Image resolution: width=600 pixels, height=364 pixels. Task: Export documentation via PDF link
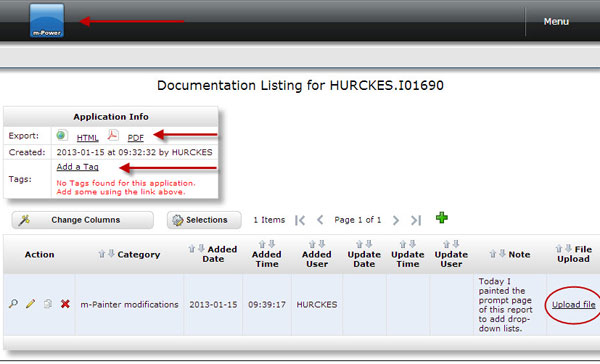pos(135,138)
